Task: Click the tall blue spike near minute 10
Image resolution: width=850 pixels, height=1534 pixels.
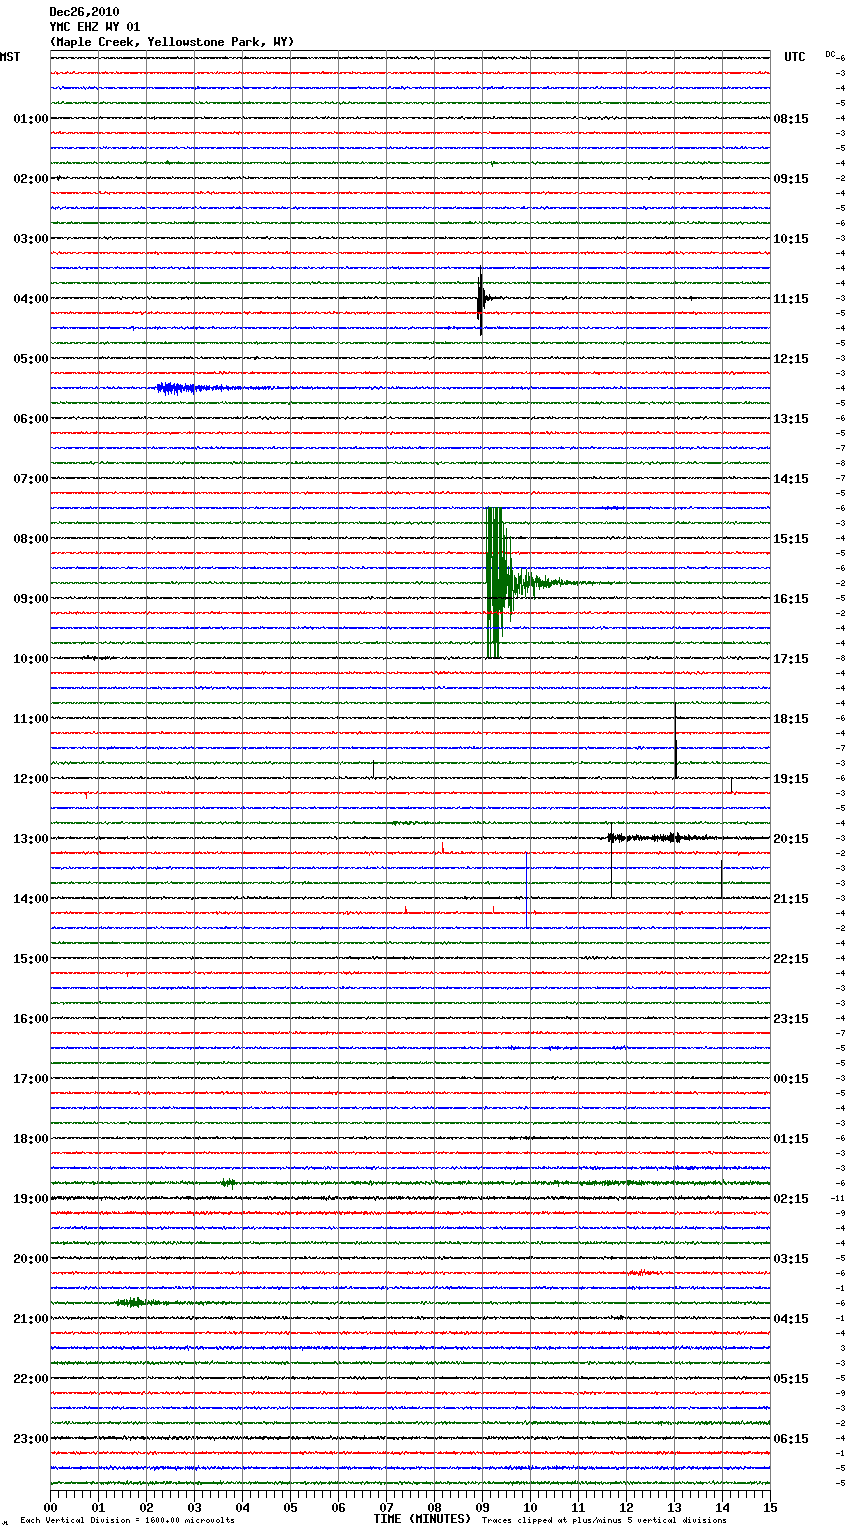Action: [527, 889]
